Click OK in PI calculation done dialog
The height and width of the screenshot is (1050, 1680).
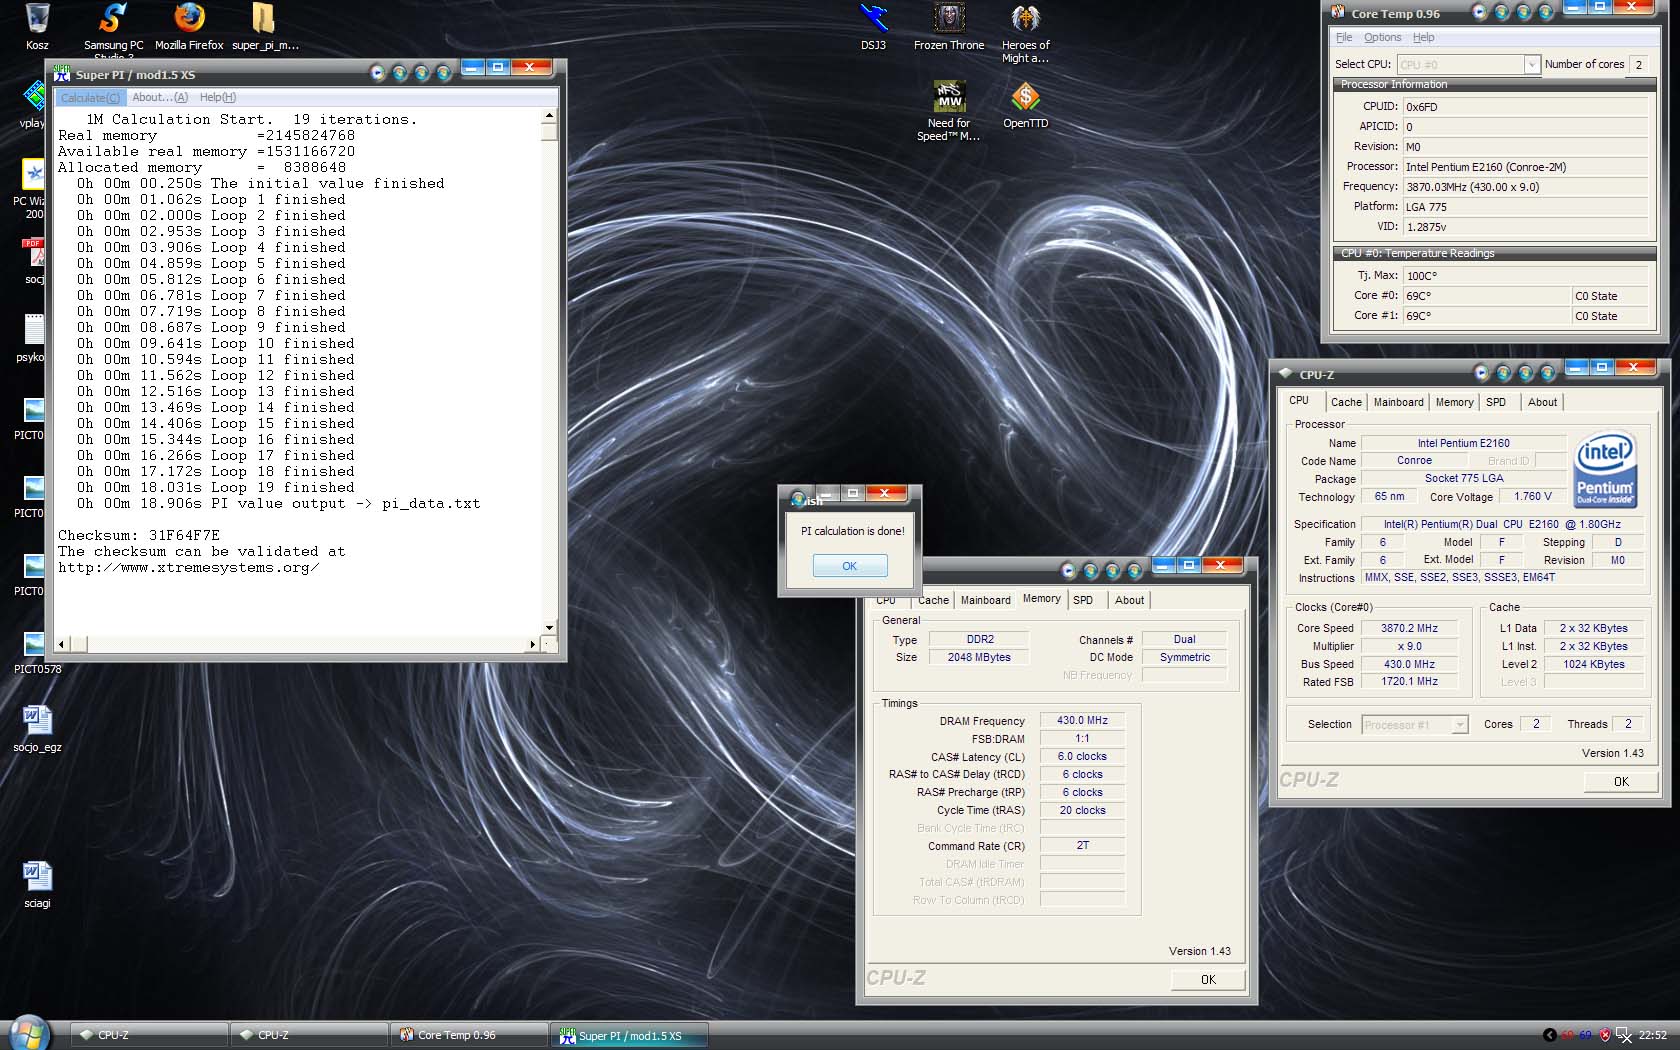pyautogui.click(x=850, y=566)
